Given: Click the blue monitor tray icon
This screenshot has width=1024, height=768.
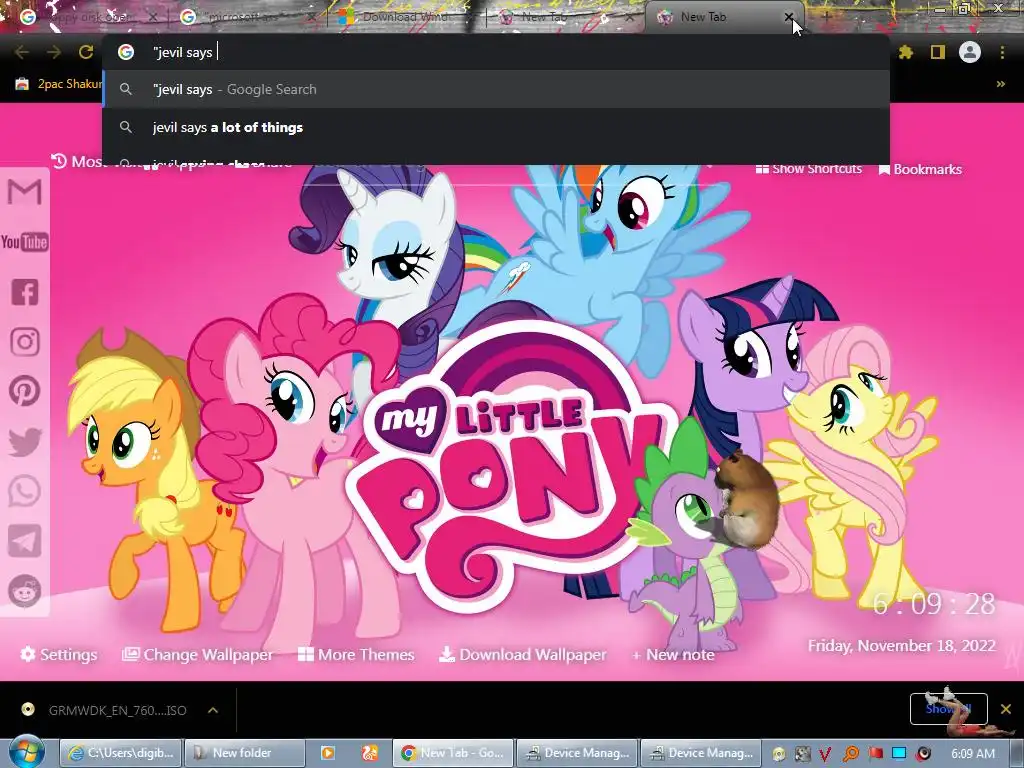Looking at the screenshot, I should tap(899, 754).
